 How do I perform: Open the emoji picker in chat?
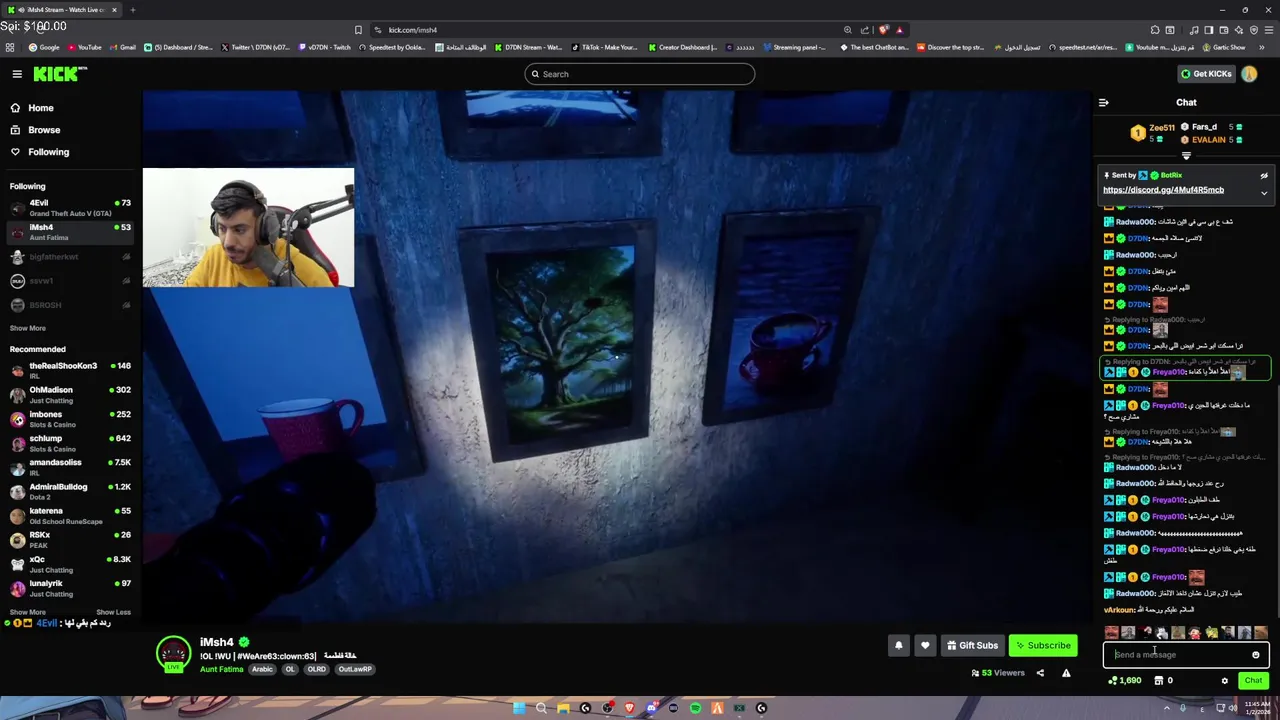[x=1256, y=655]
